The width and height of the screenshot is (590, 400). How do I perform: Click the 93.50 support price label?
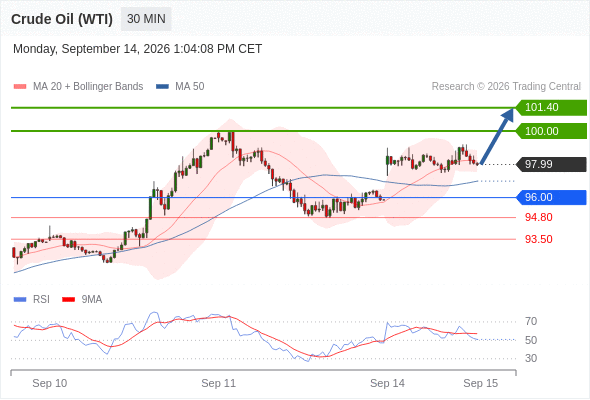coord(539,239)
